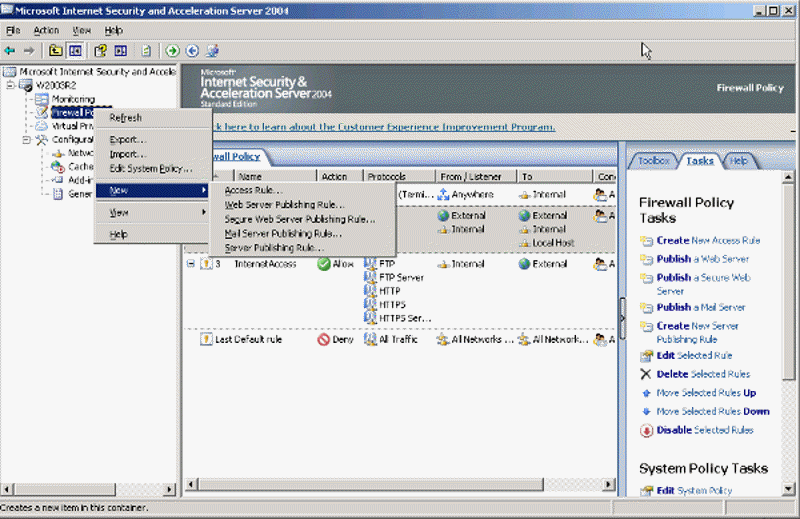
Task: Click the tree pane horizontal scroll left arrow
Action: point(7,489)
